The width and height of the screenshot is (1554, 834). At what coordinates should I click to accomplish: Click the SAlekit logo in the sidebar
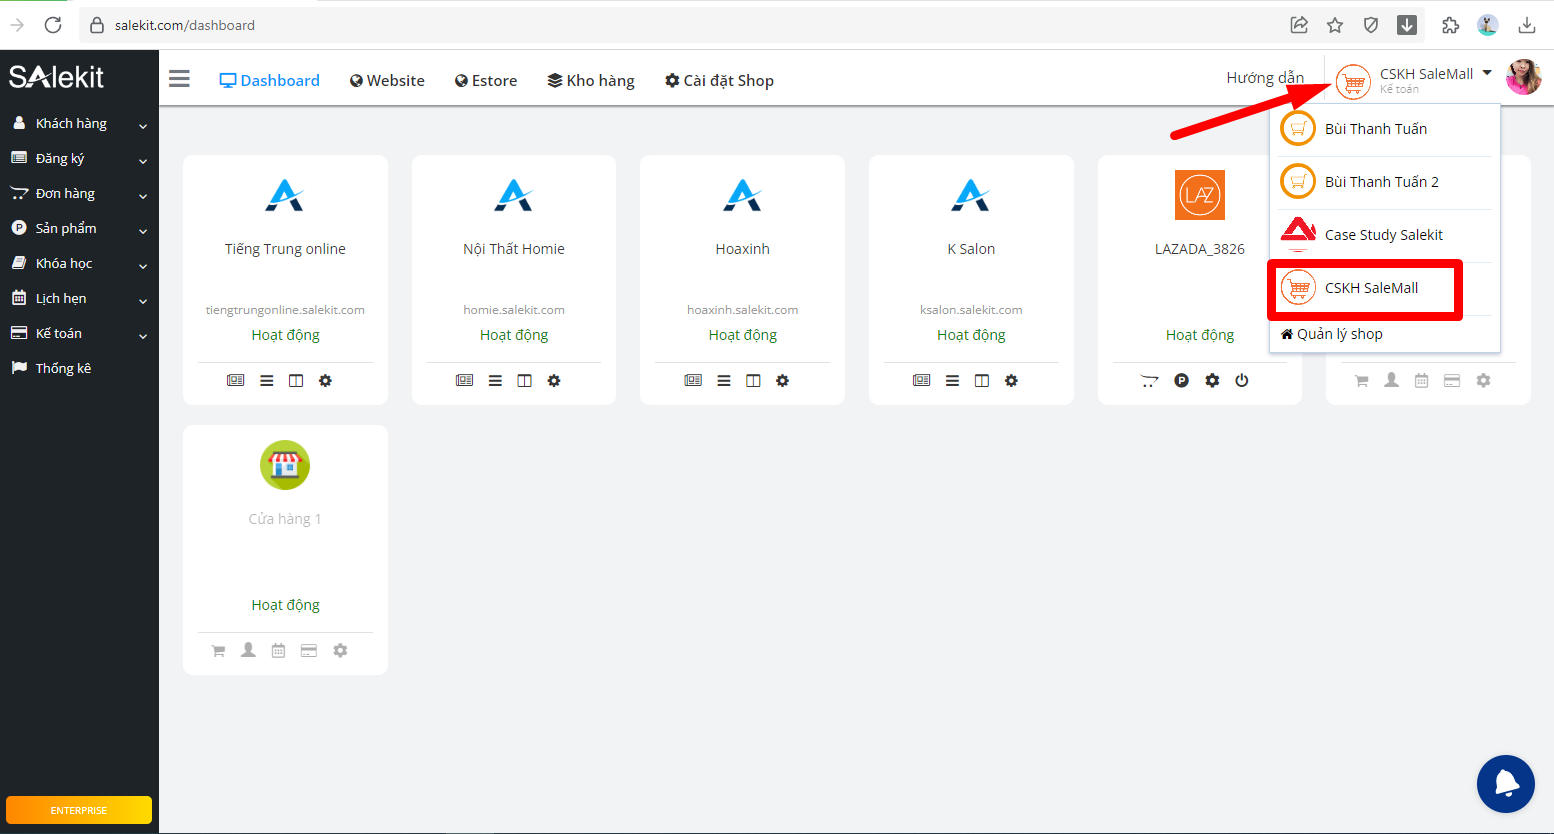tap(57, 77)
